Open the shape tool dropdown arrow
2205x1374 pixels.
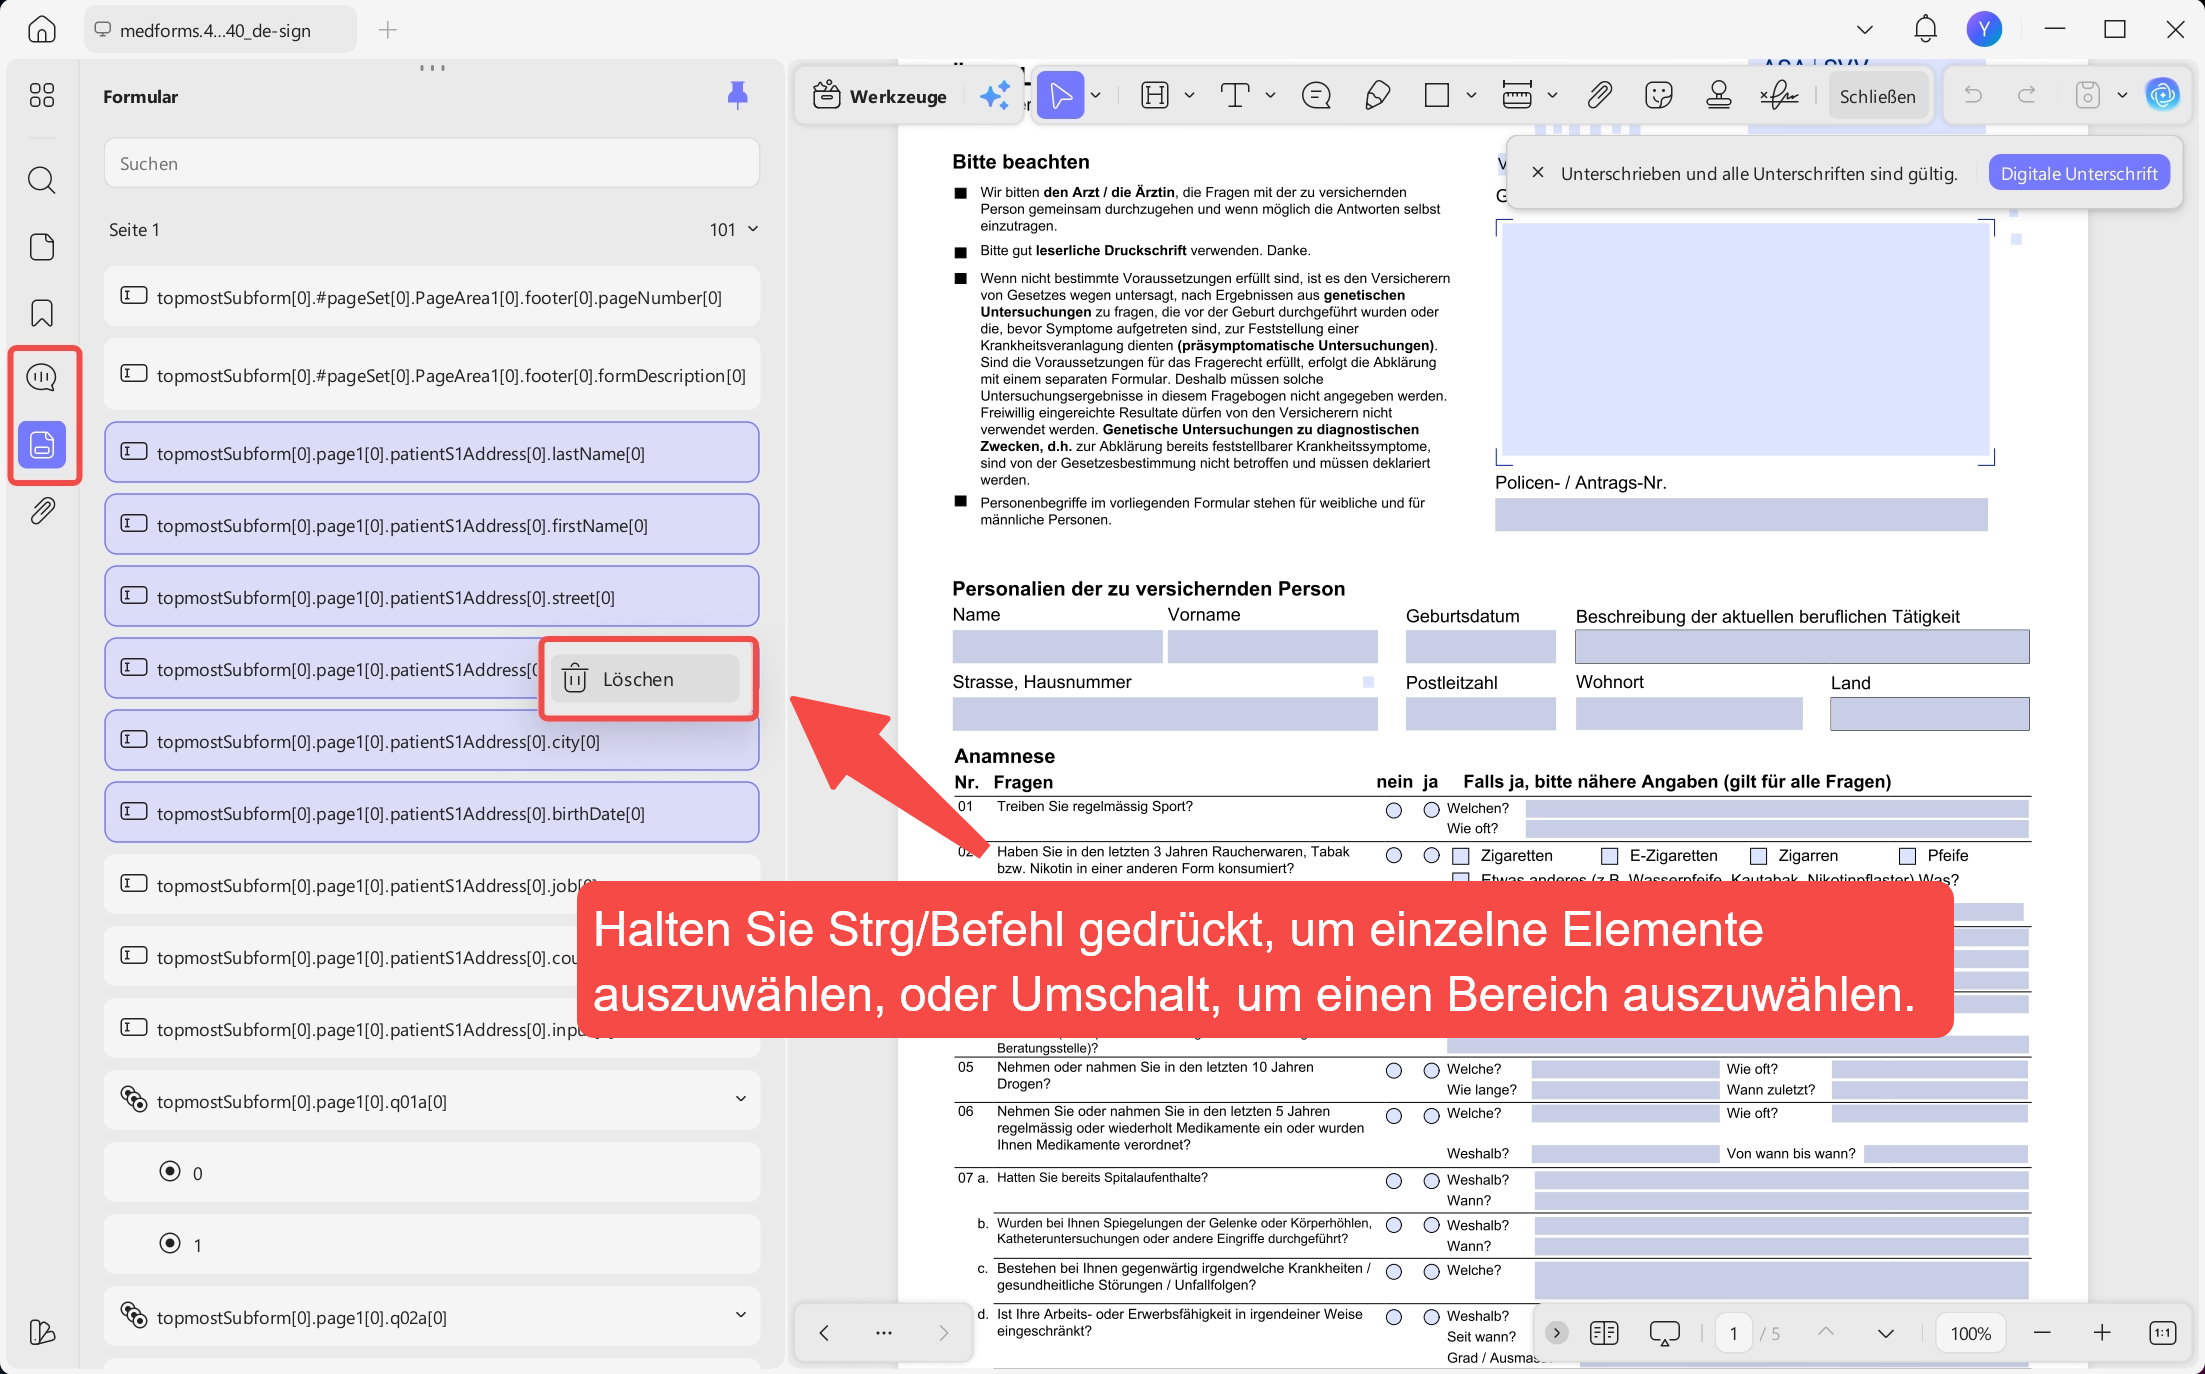1471,96
